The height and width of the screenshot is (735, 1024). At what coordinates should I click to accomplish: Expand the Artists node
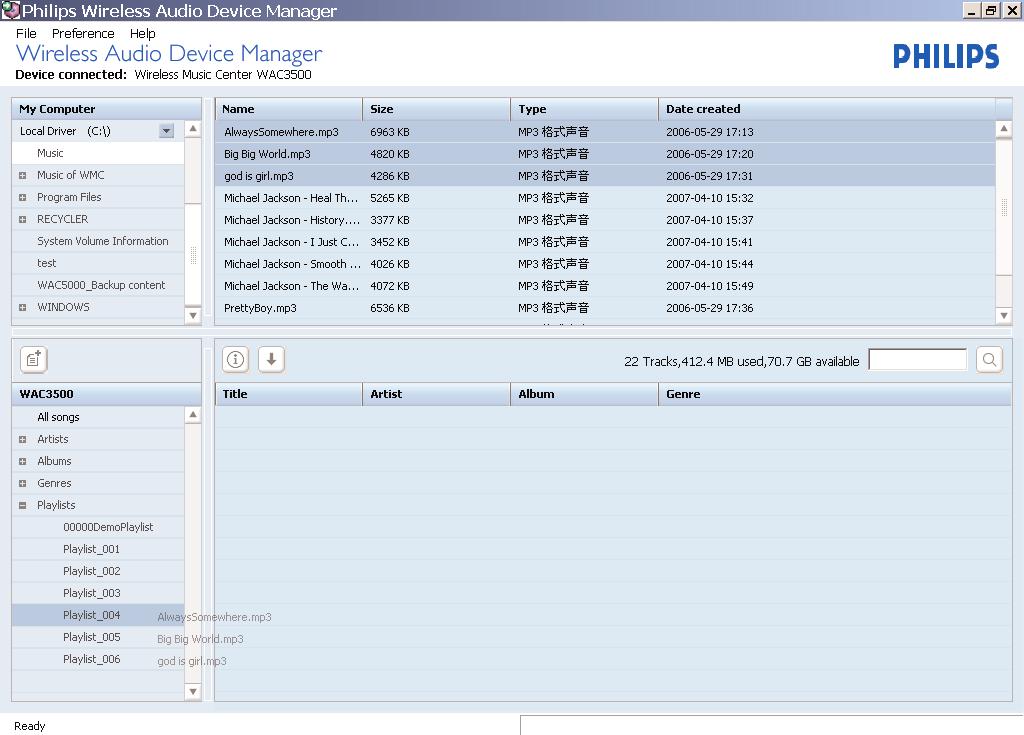[22, 440]
